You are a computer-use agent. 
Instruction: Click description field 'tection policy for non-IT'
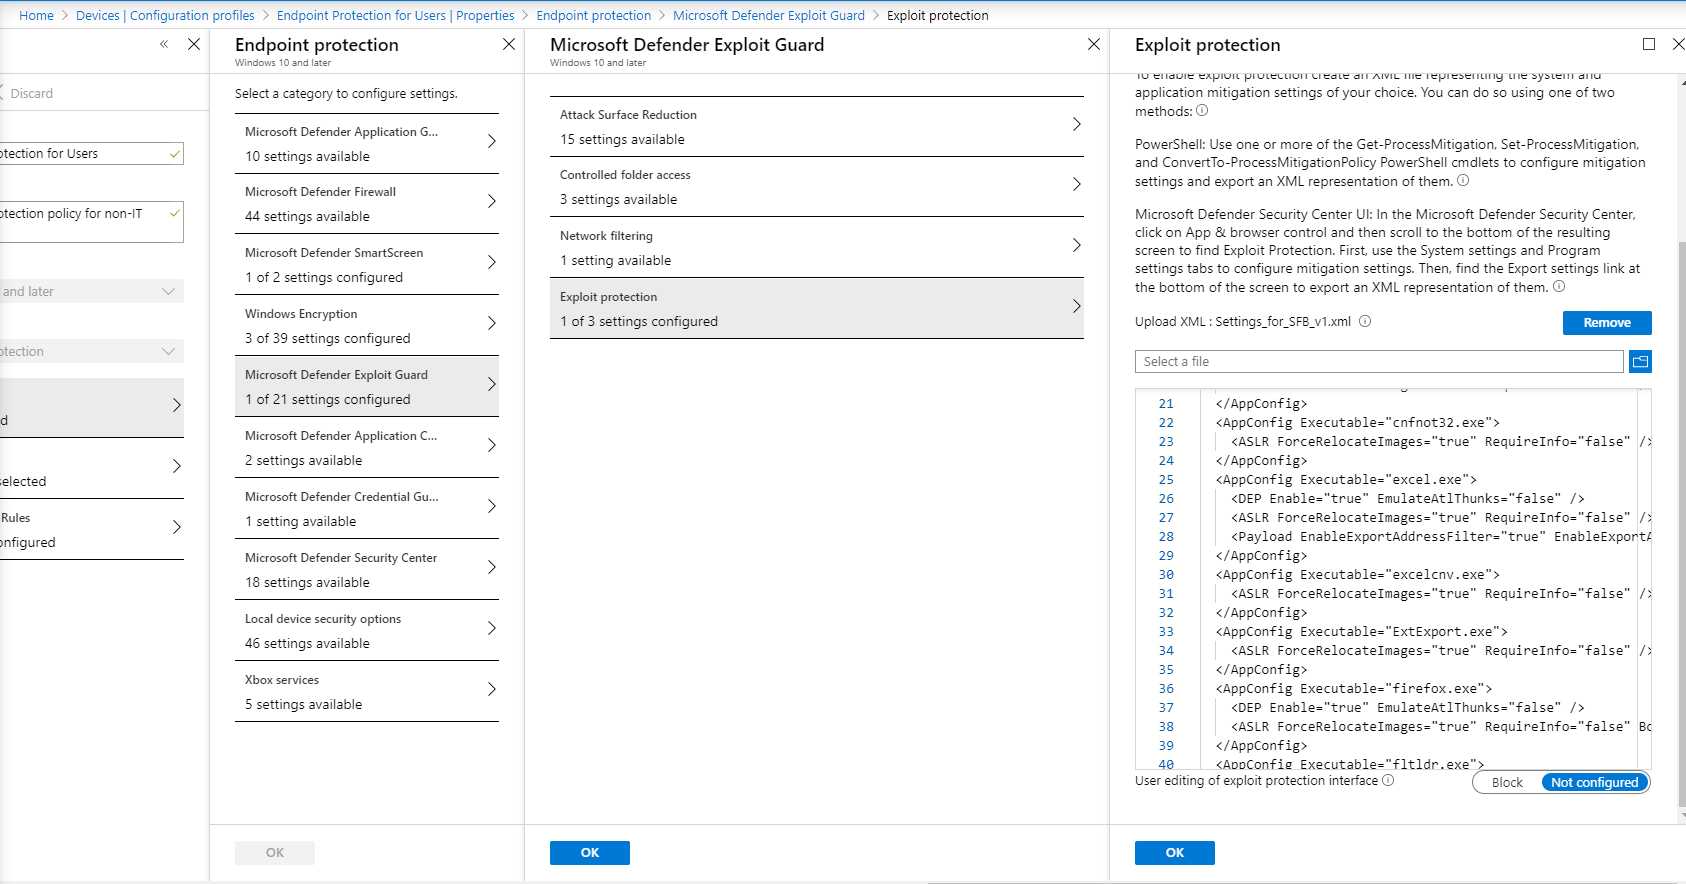coord(92,222)
